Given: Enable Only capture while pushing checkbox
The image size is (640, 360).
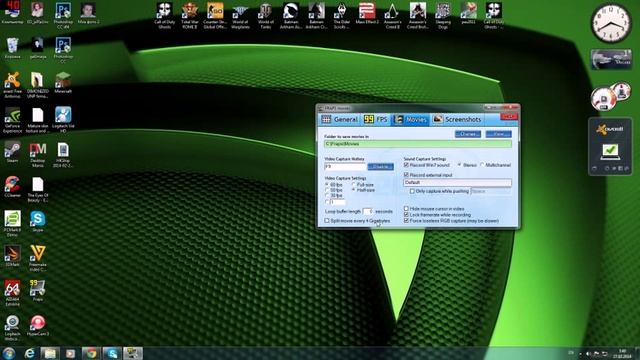Looking at the screenshot, I should tap(412, 191).
